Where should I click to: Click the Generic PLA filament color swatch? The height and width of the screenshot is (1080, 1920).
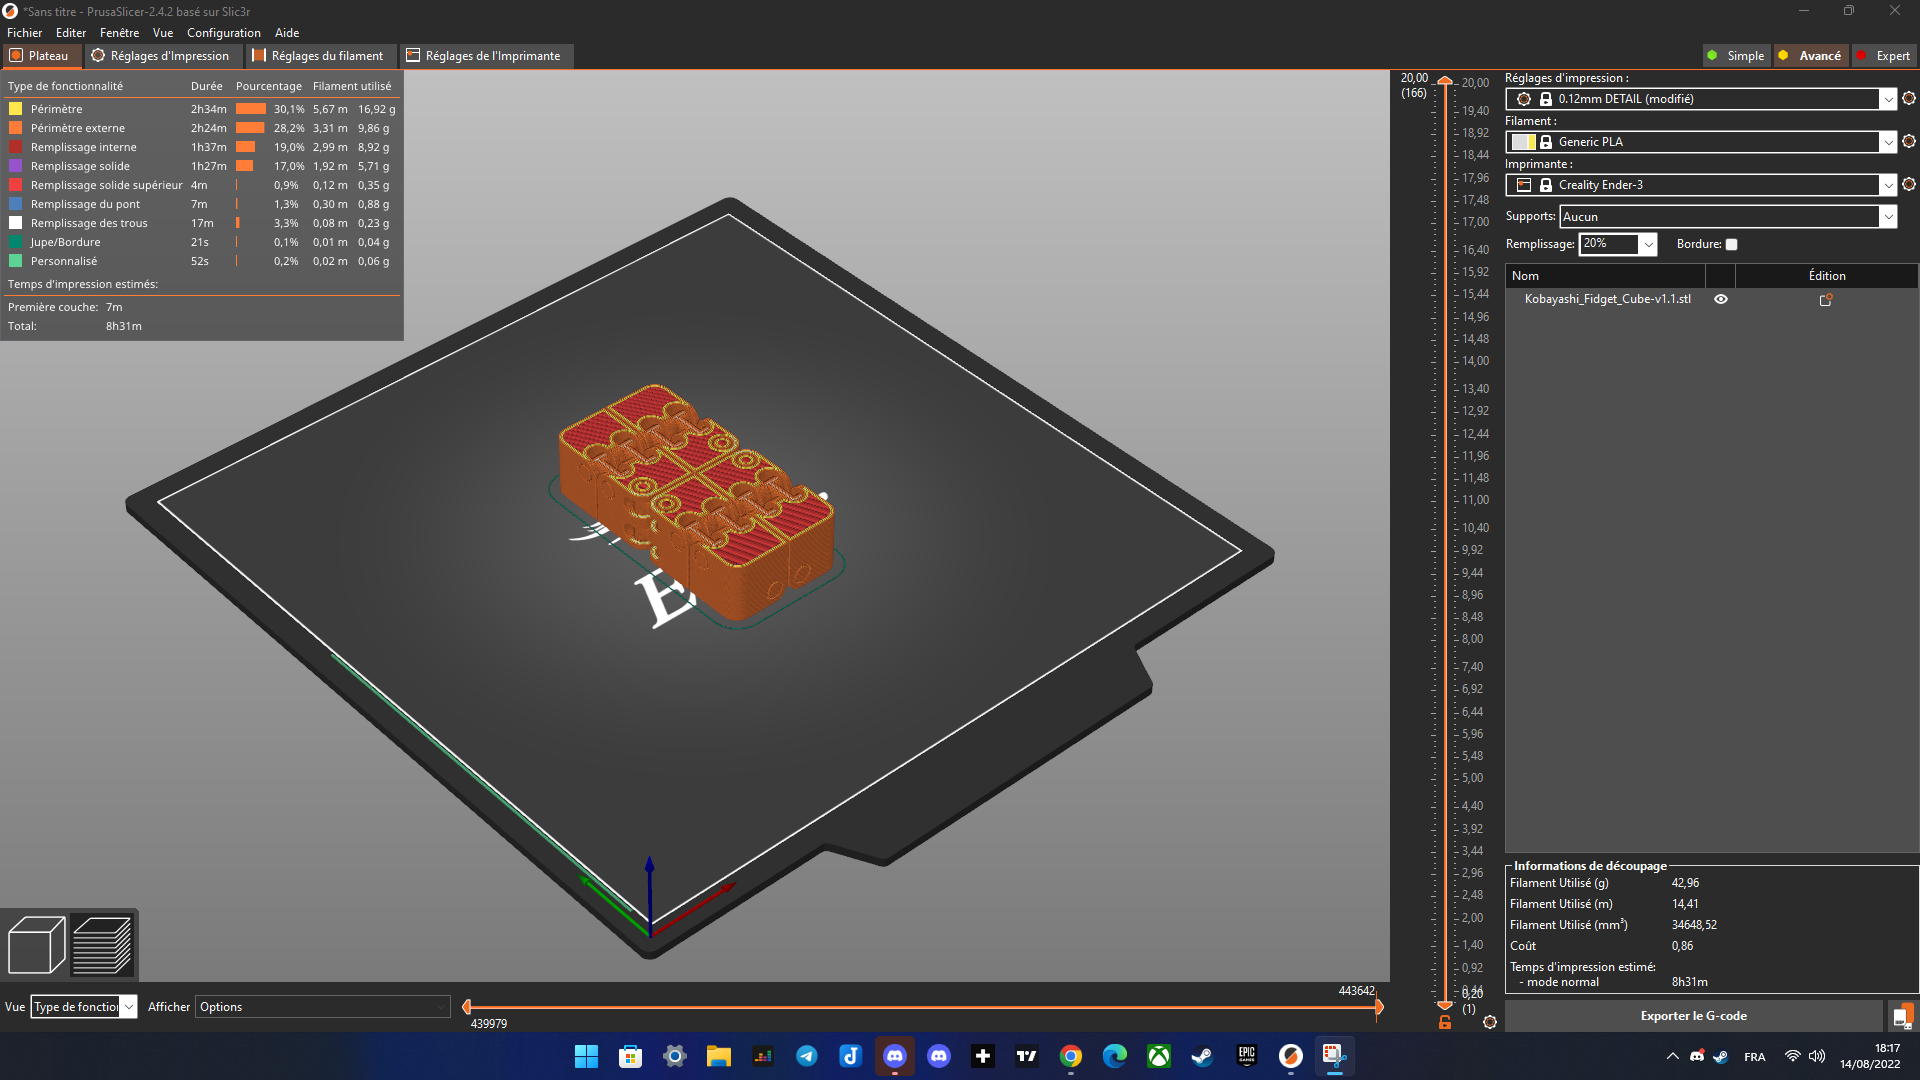point(1523,142)
